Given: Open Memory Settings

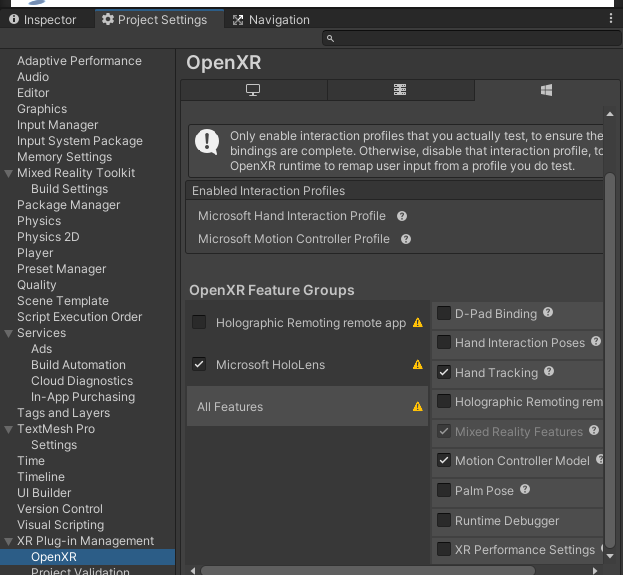Looking at the screenshot, I should click(64, 157).
